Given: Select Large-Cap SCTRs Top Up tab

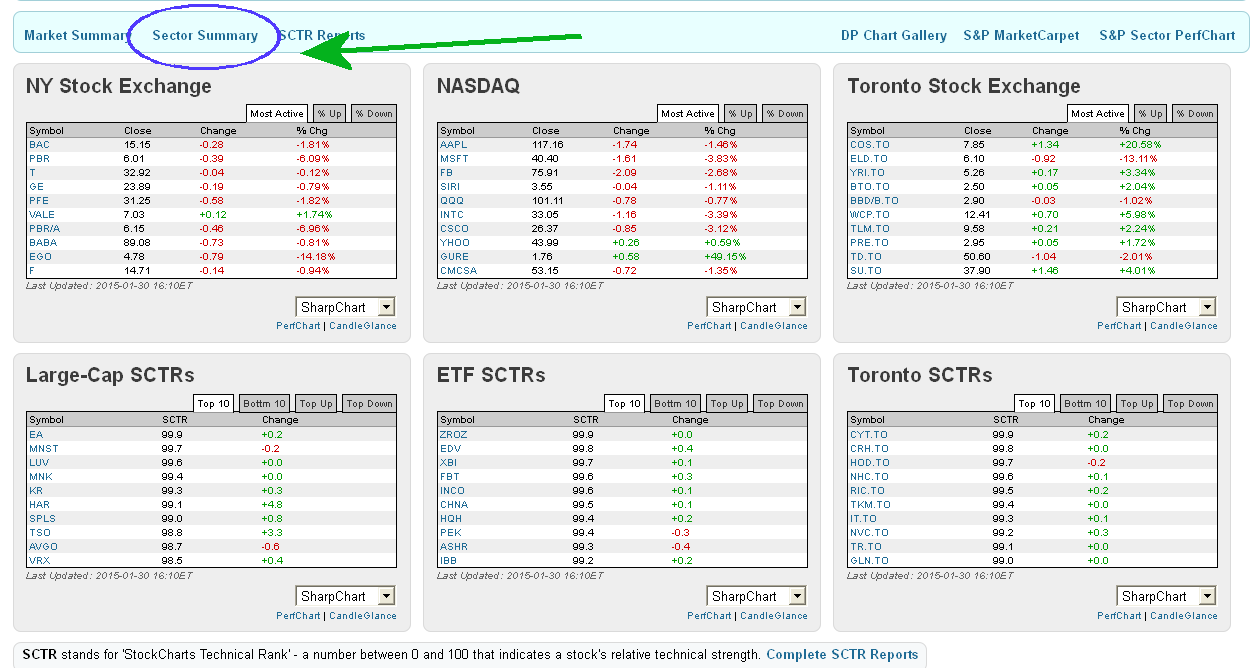Looking at the screenshot, I should (x=316, y=403).
